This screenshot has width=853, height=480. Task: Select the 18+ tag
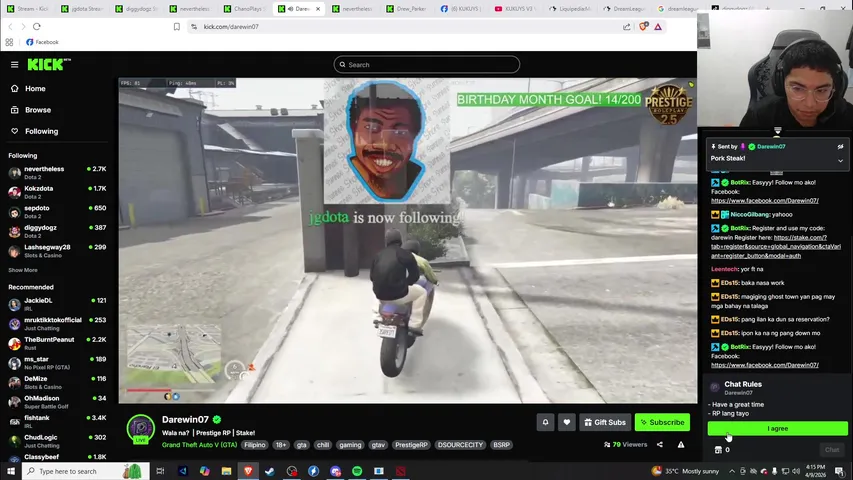281,445
